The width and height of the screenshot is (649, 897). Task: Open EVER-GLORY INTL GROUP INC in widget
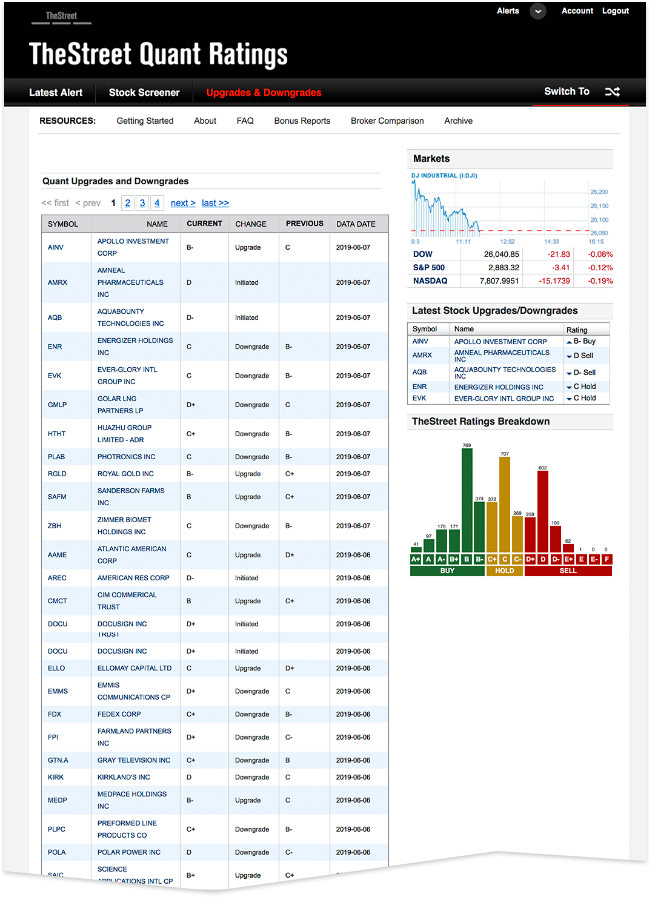point(504,399)
